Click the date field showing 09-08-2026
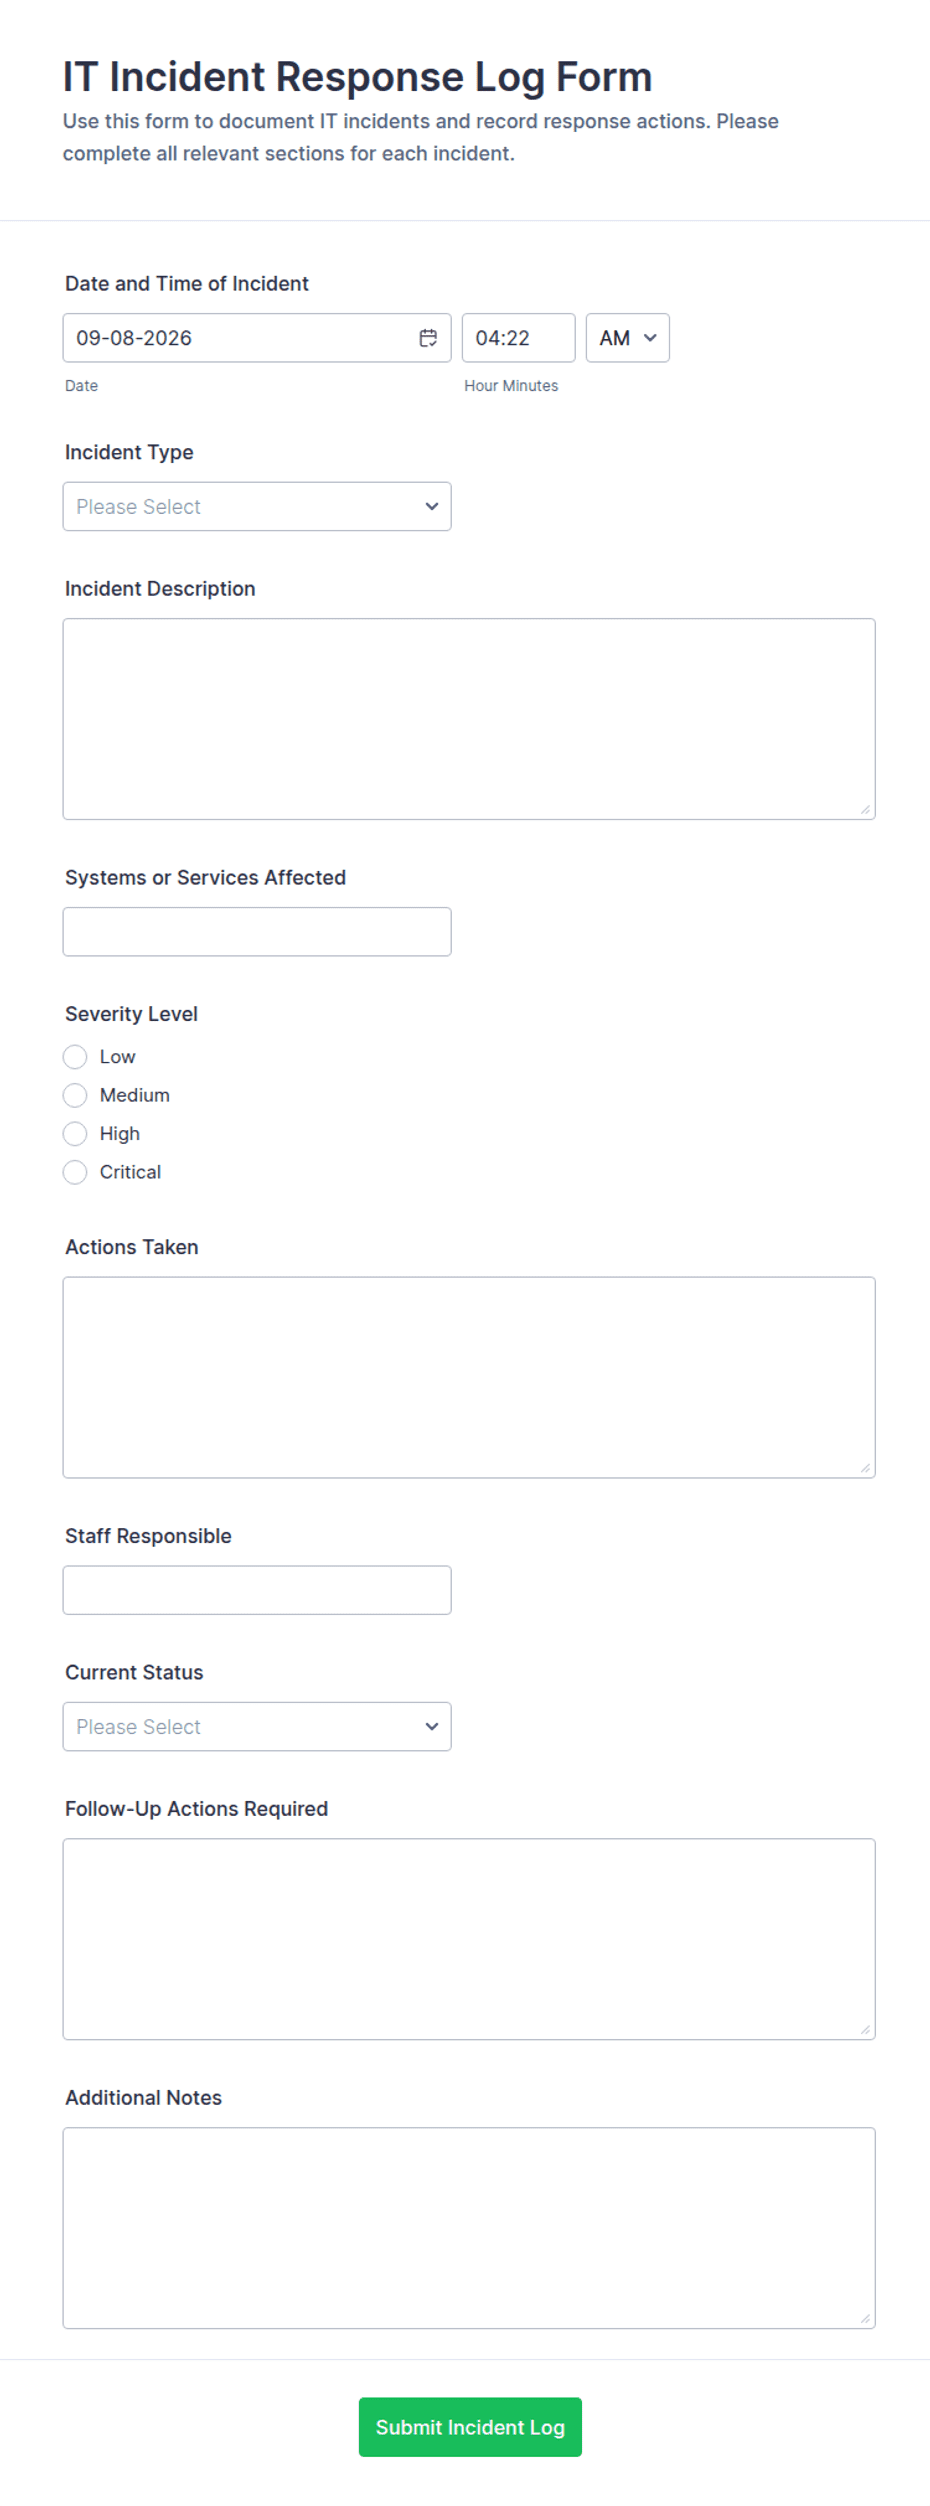The width and height of the screenshot is (930, 2506). (x=257, y=338)
